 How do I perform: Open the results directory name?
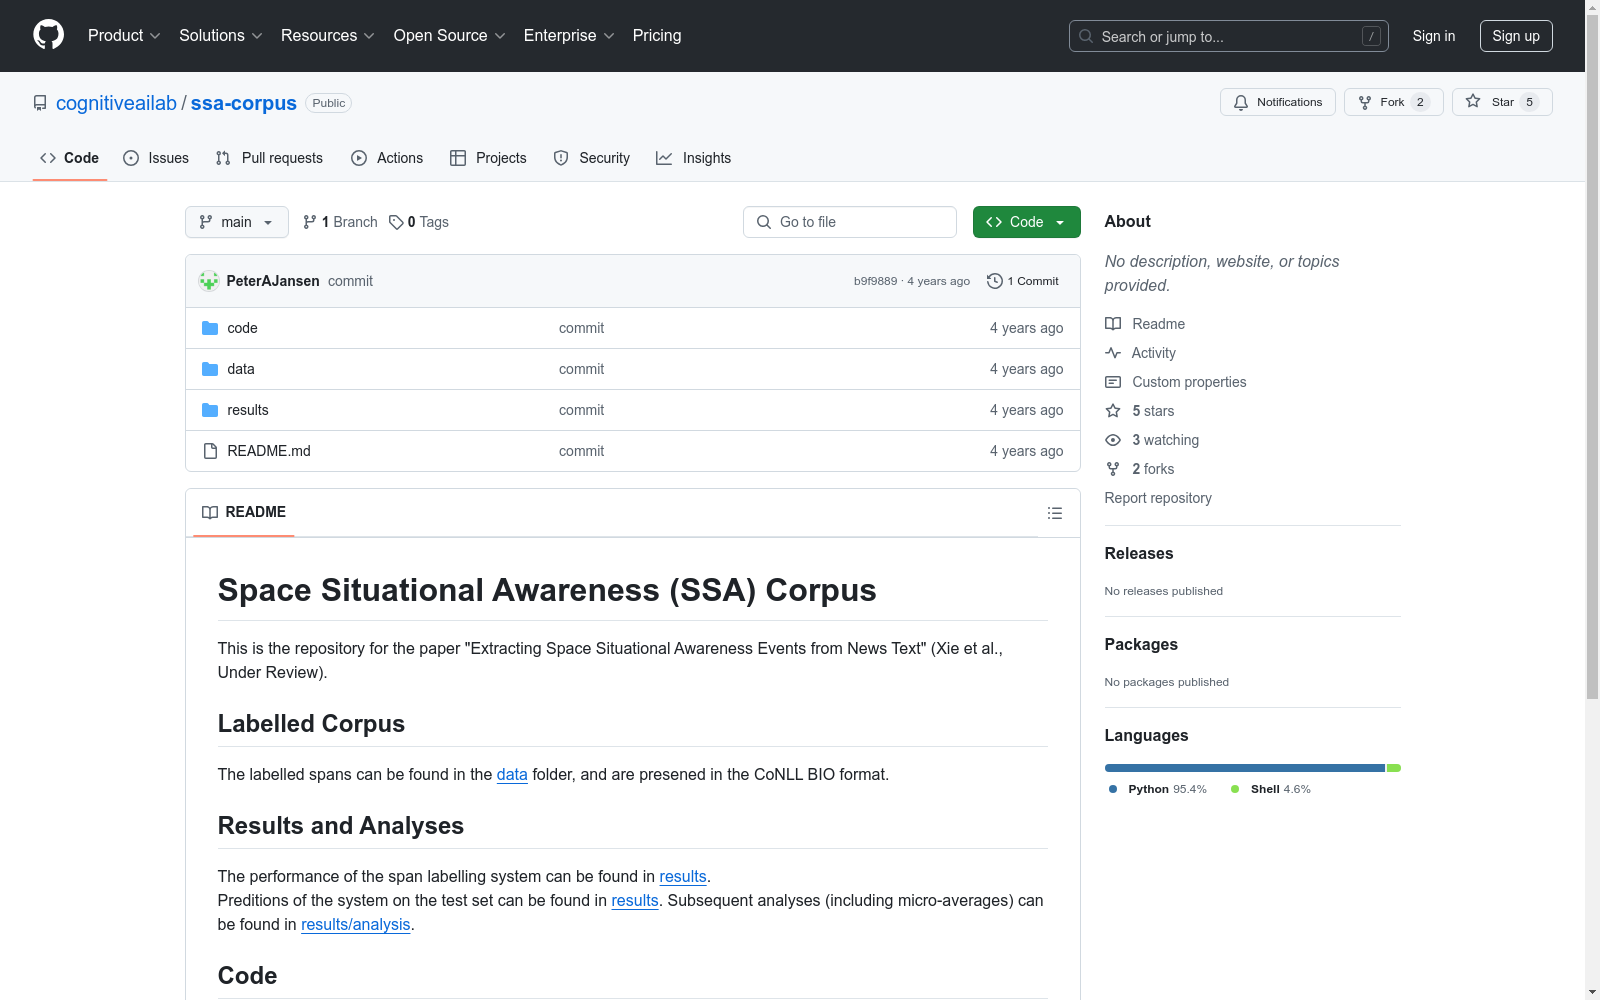pyautogui.click(x=248, y=410)
